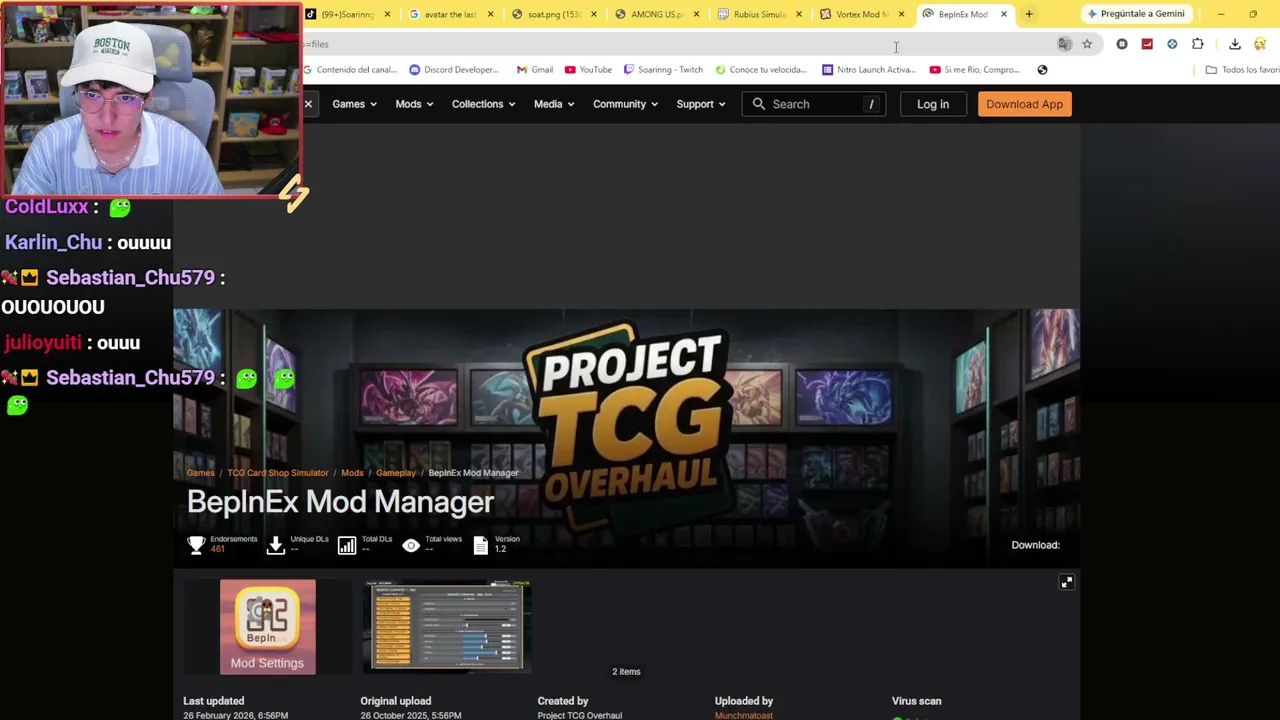Click the Pregúntale a Gemini button
Screen dimensions: 1280x720
(x=1136, y=14)
